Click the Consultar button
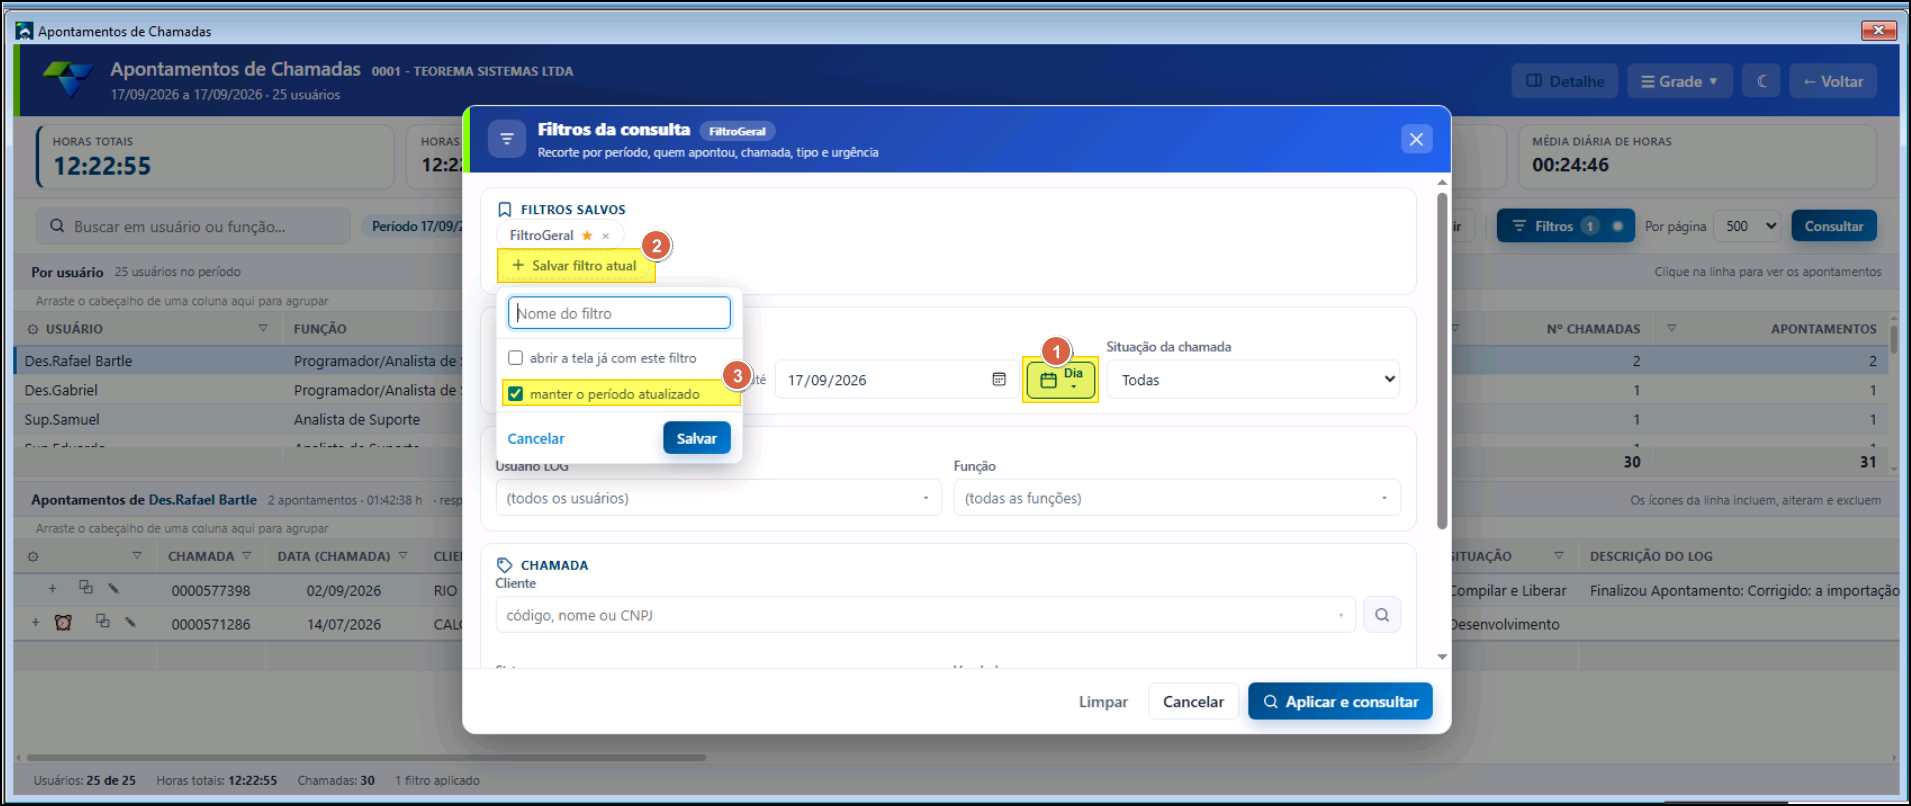 (1833, 226)
